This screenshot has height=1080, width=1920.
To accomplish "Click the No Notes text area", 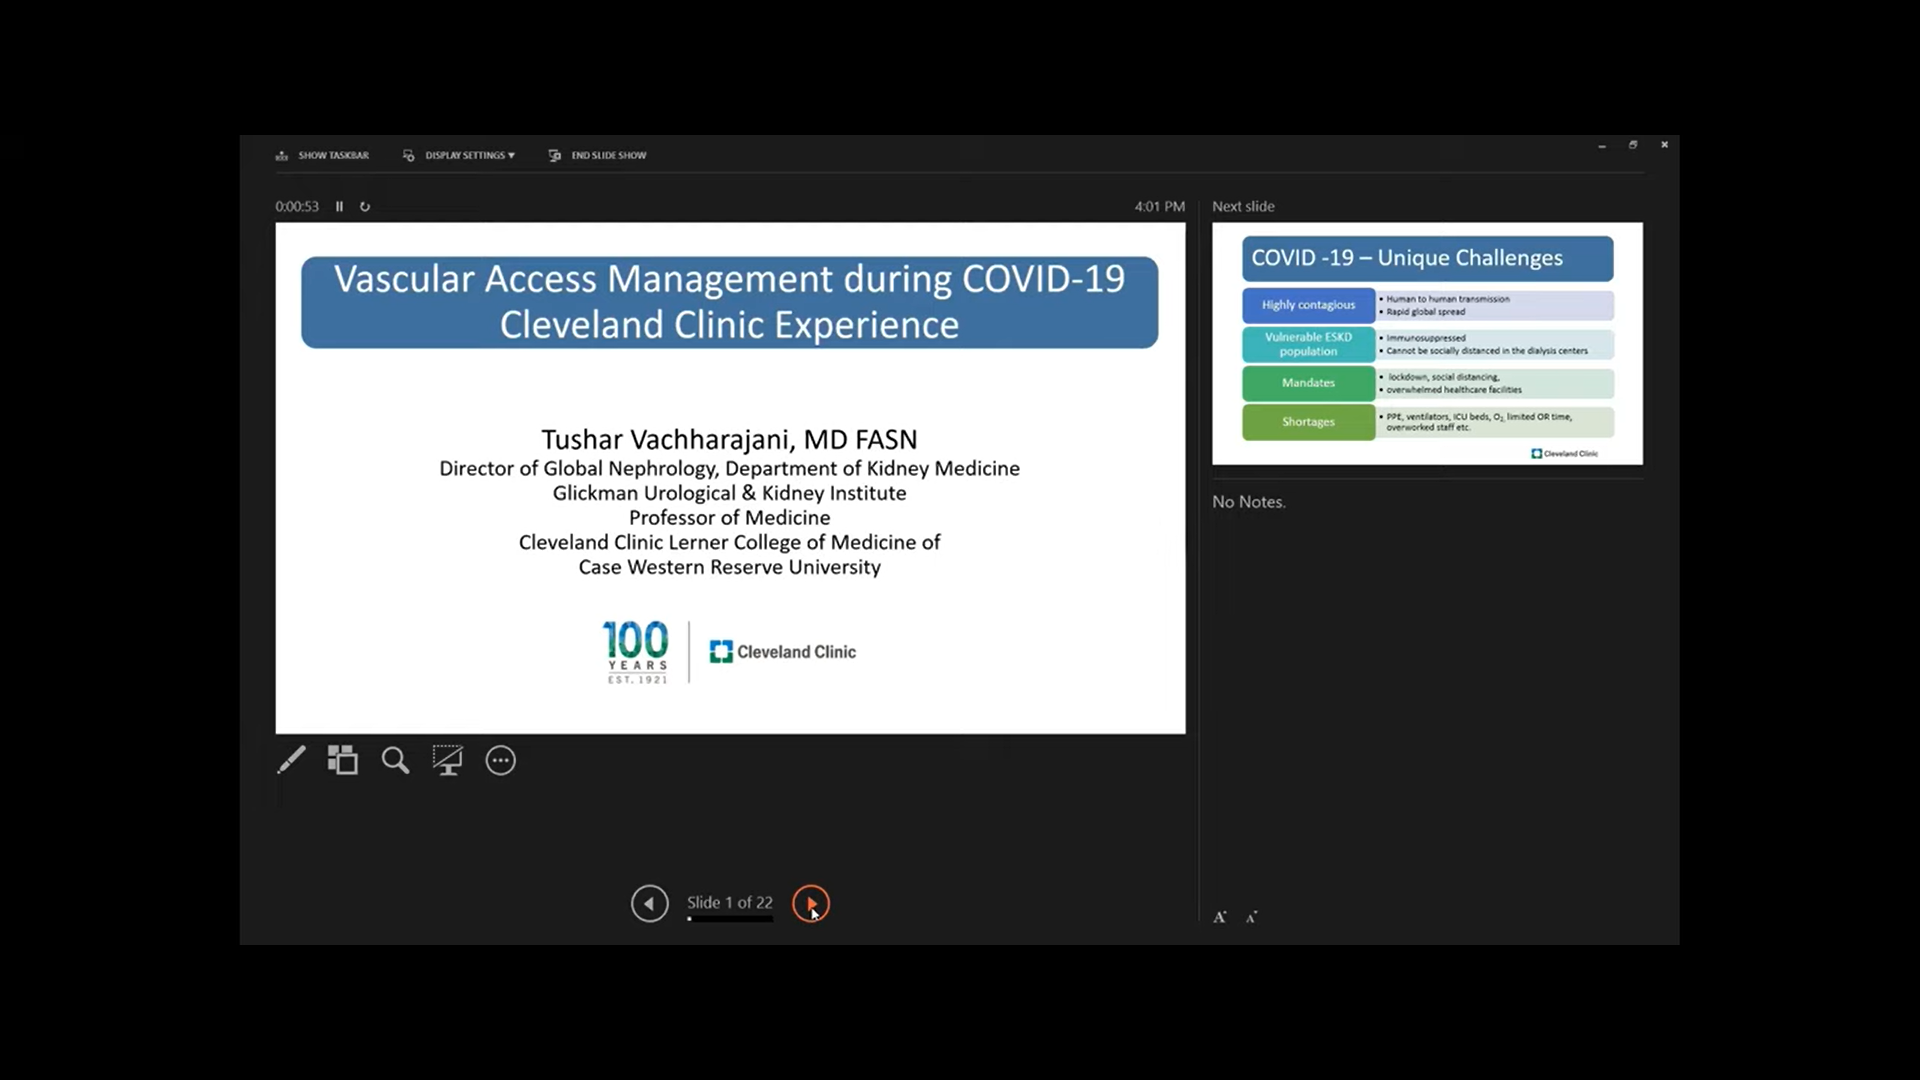I will (x=1248, y=502).
